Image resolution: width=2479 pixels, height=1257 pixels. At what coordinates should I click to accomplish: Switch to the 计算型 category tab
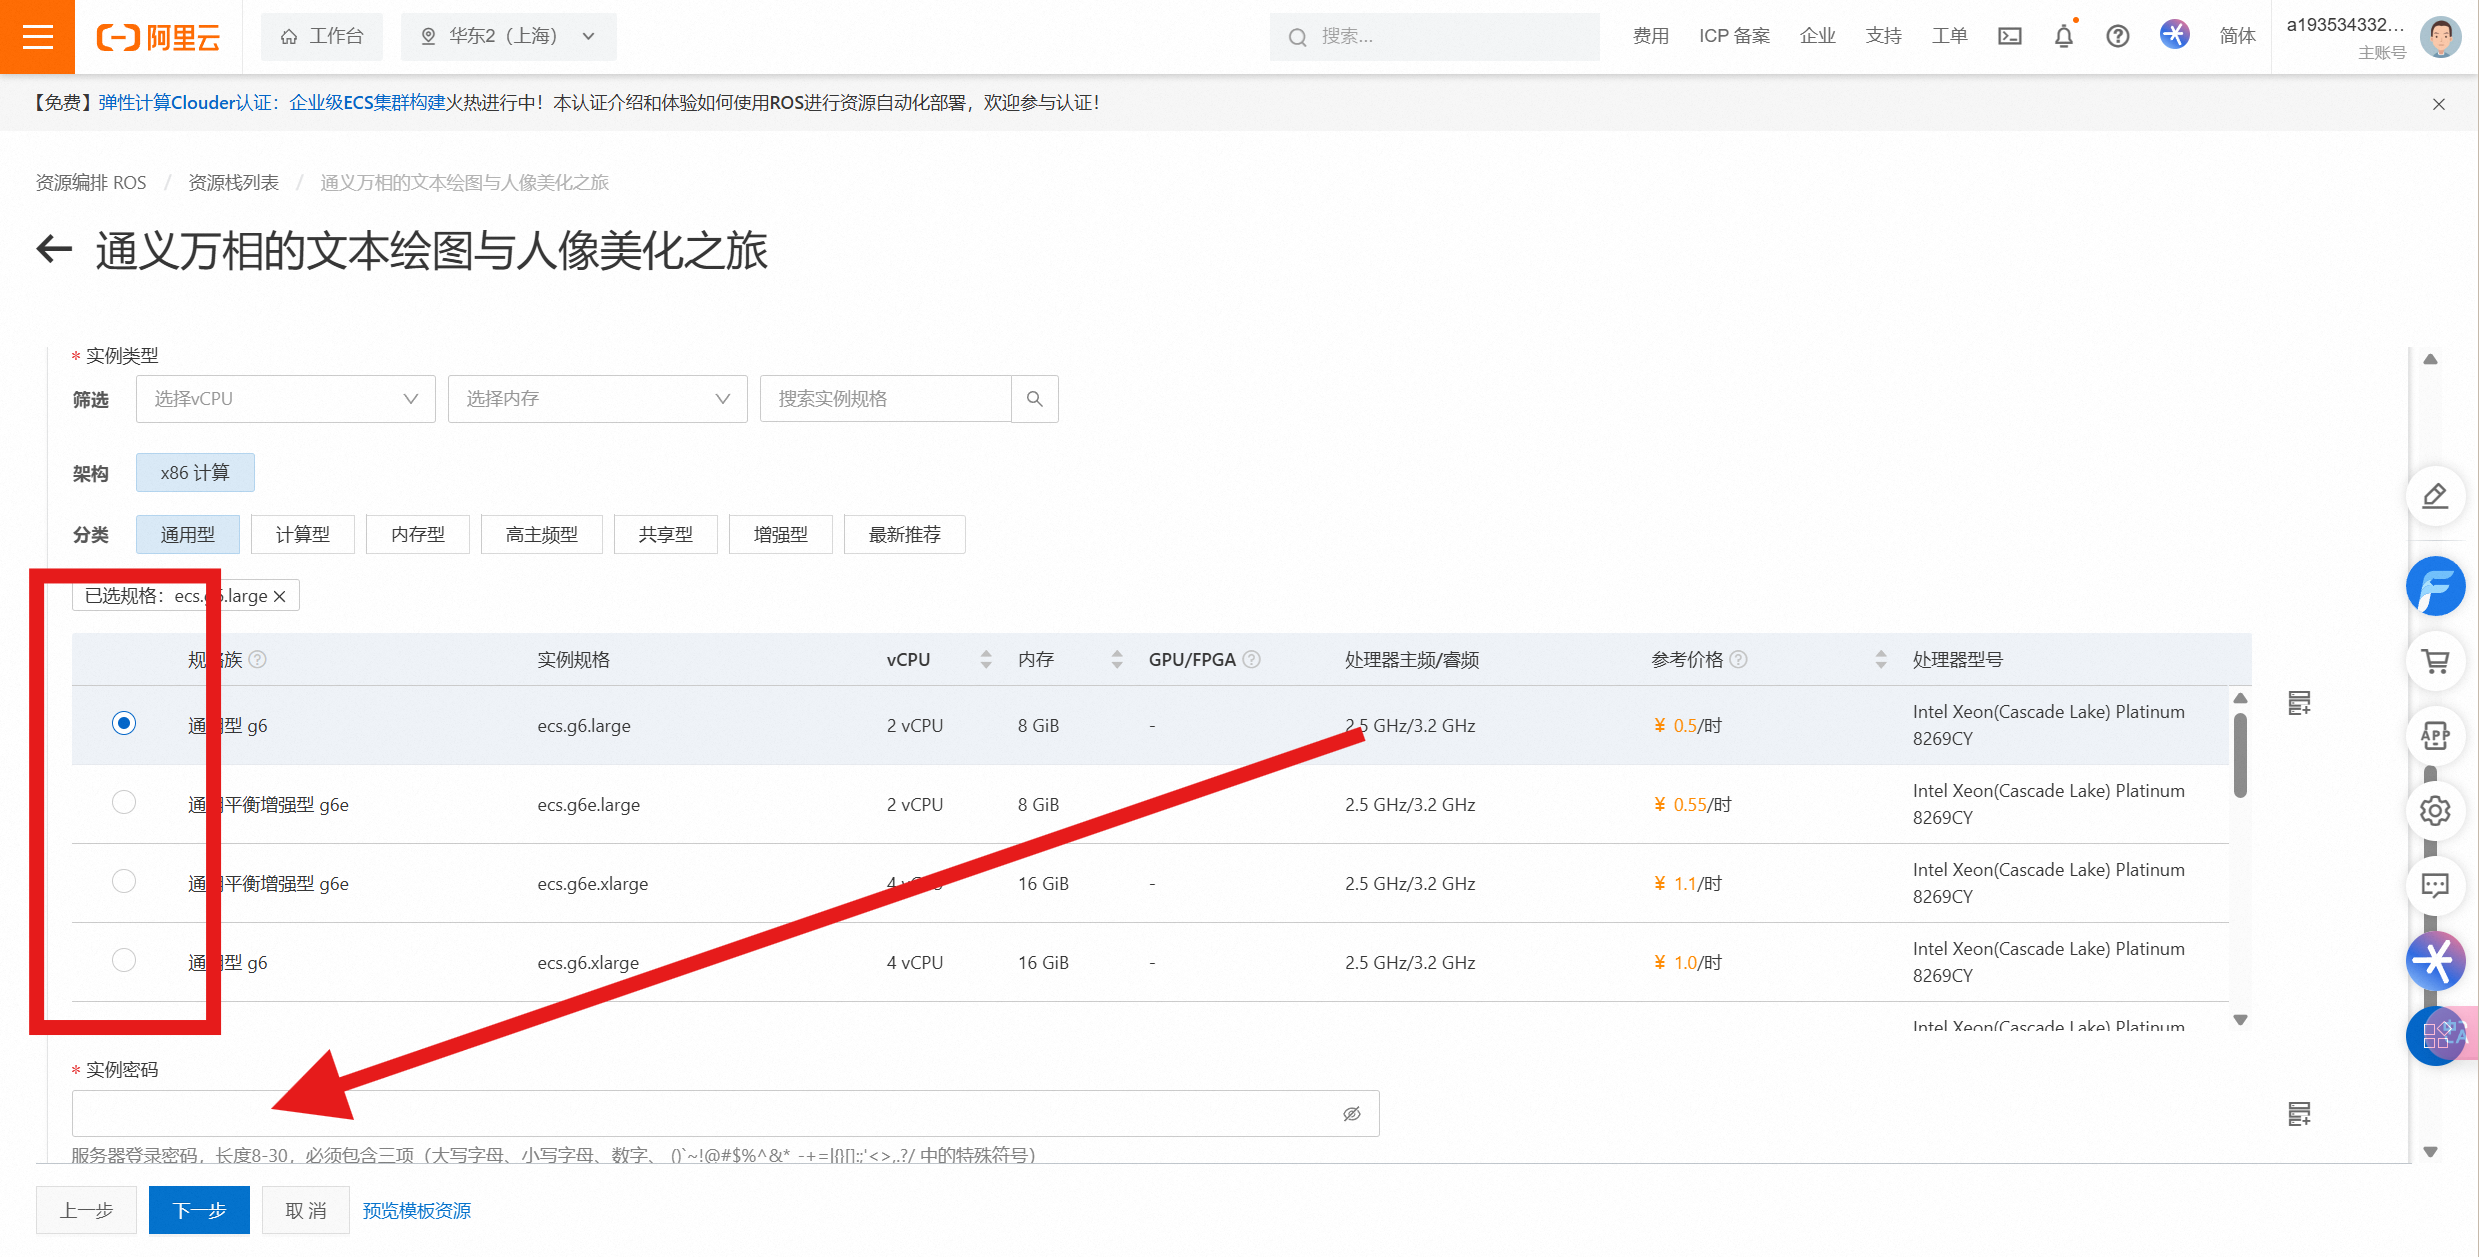(x=302, y=535)
